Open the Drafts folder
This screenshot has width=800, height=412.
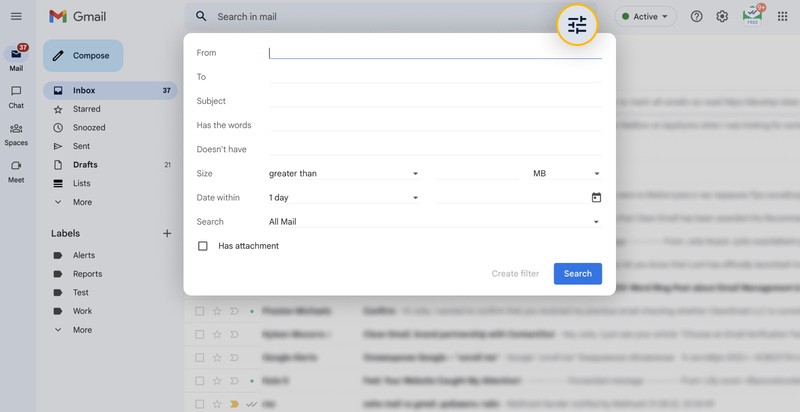tap(85, 165)
